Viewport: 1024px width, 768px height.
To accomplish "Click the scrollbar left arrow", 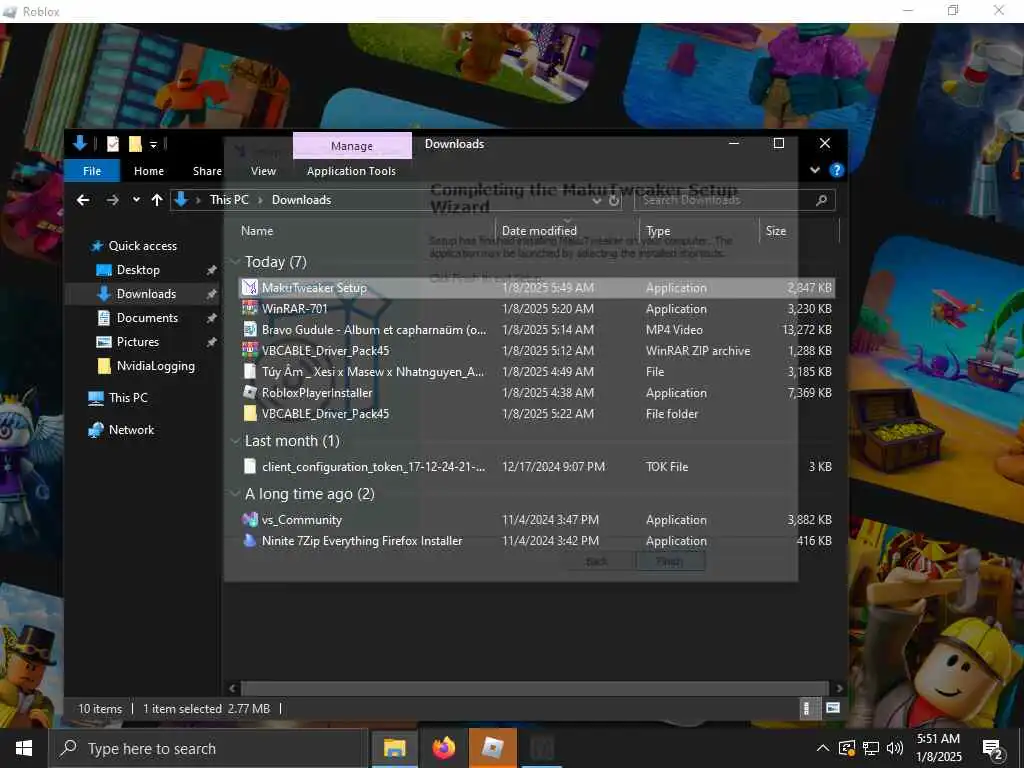I will coord(232,688).
